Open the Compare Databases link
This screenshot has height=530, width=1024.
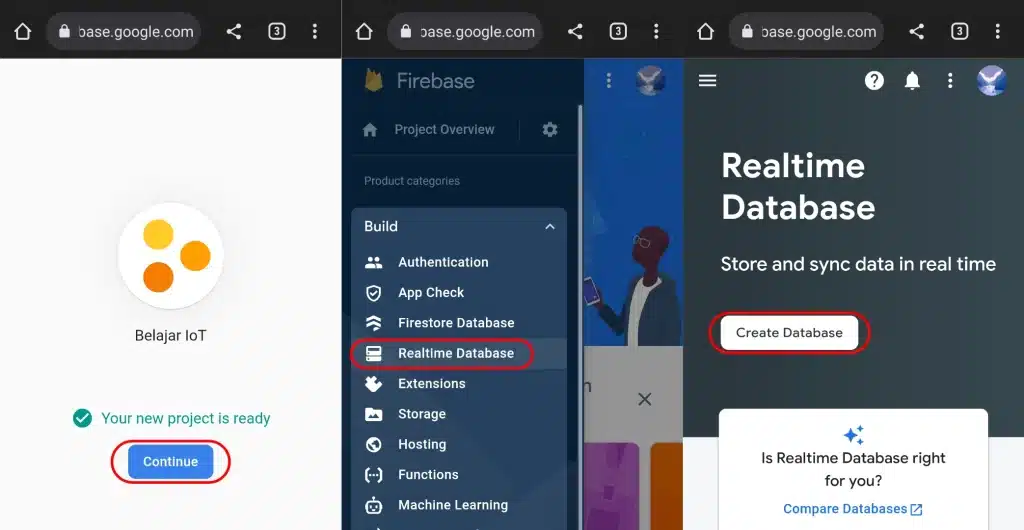click(x=852, y=509)
